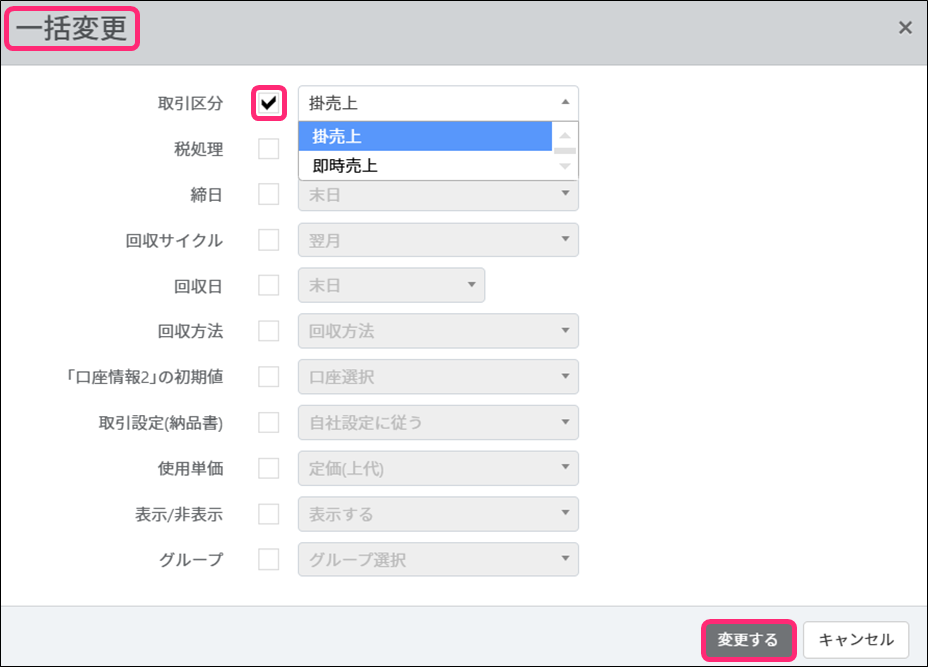This screenshot has width=928, height=667.
Task: Click the dropdown list scrollbar down arrow
Action: 565,166
